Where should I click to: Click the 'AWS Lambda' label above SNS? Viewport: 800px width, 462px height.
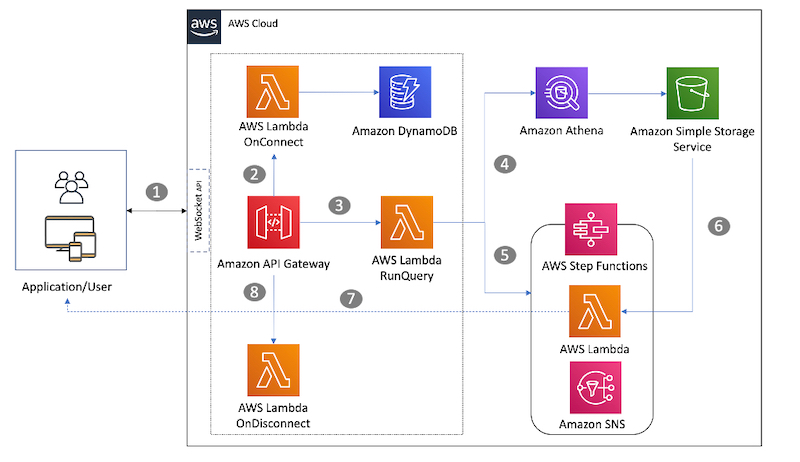(594, 349)
